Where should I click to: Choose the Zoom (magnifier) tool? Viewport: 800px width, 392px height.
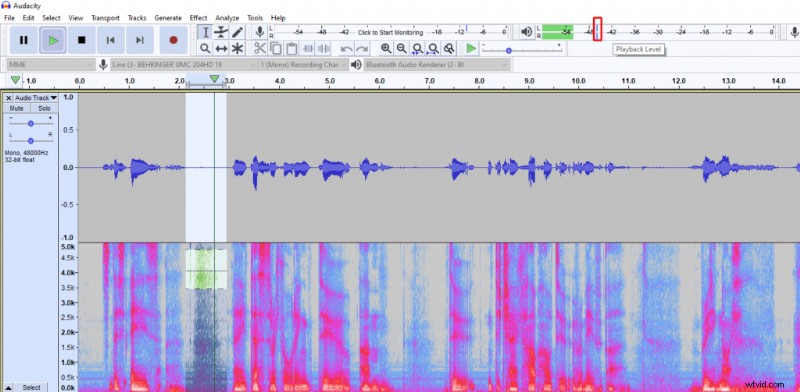(x=205, y=48)
